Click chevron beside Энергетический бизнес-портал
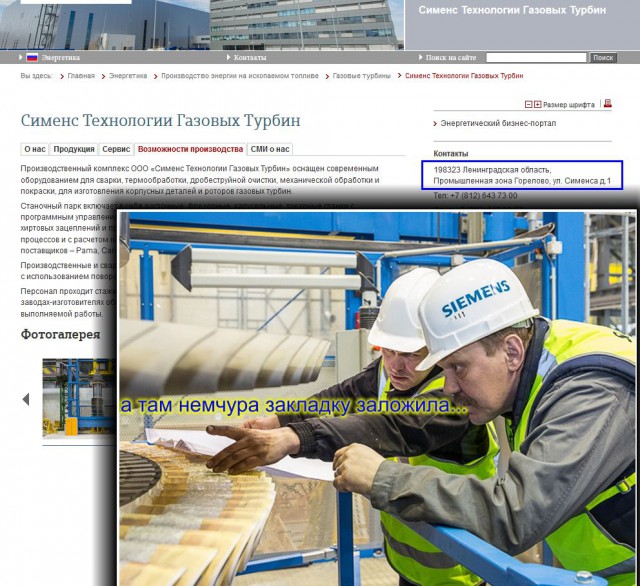Image resolution: width=640 pixels, height=586 pixels. point(435,124)
